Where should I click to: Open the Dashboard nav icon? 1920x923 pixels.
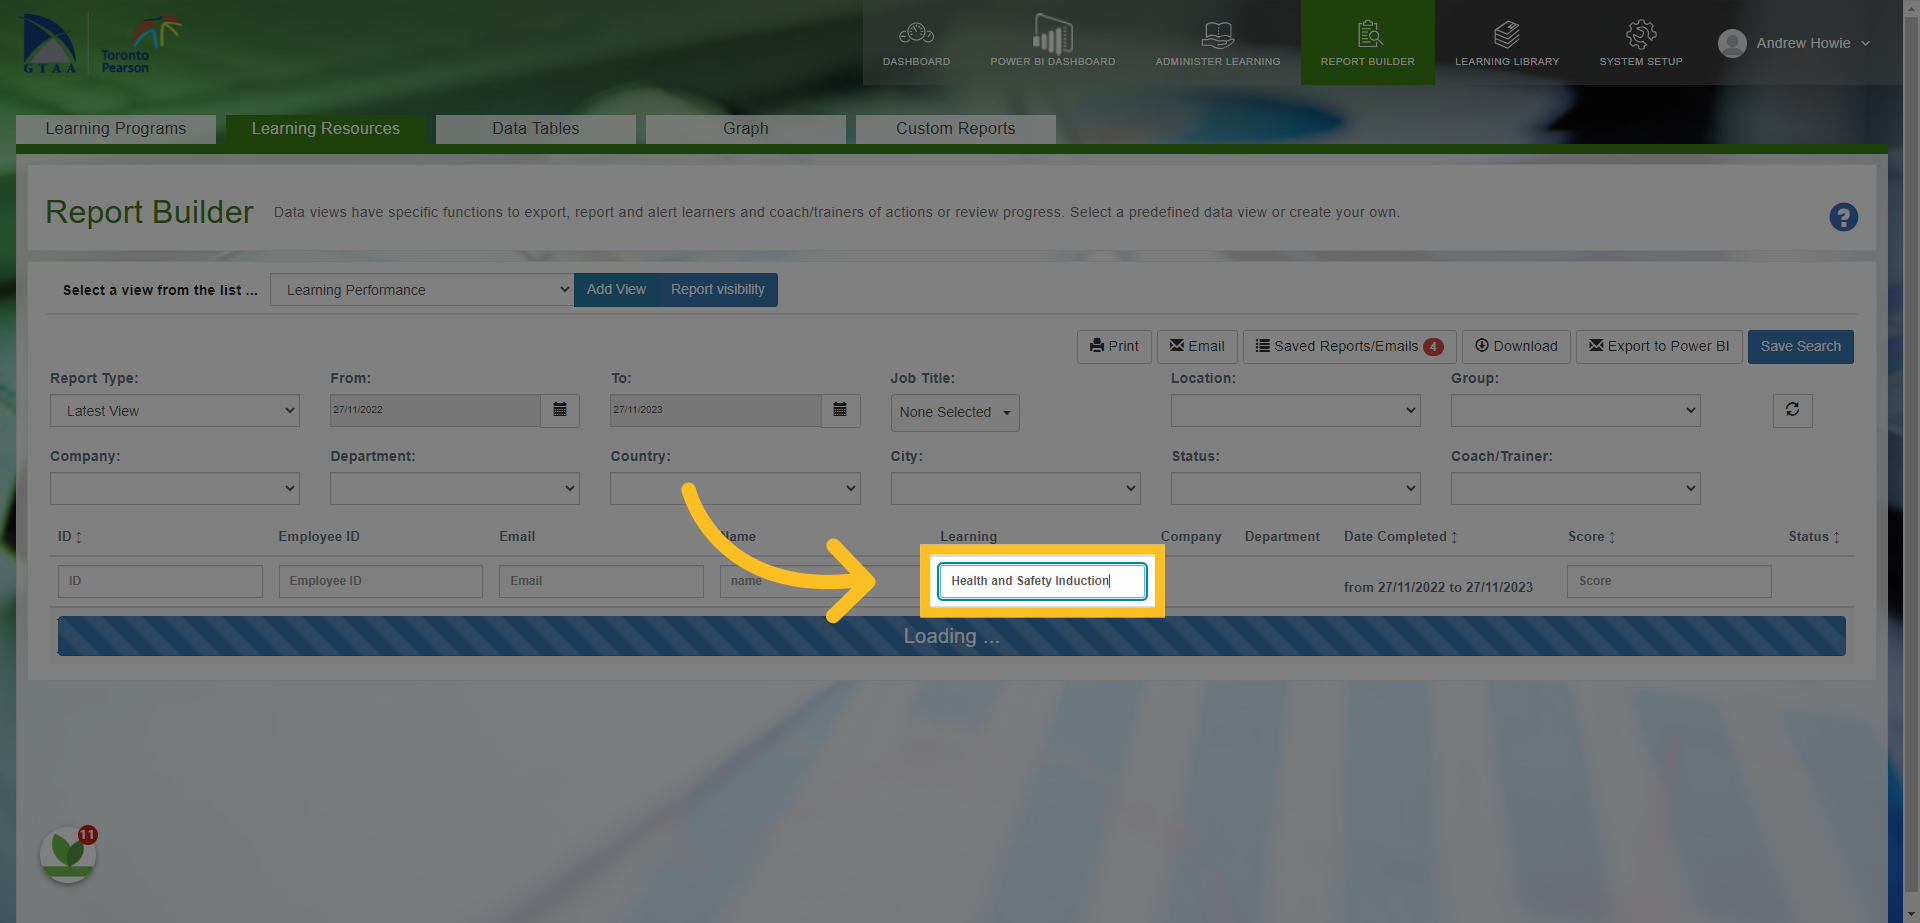pos(916,35)
